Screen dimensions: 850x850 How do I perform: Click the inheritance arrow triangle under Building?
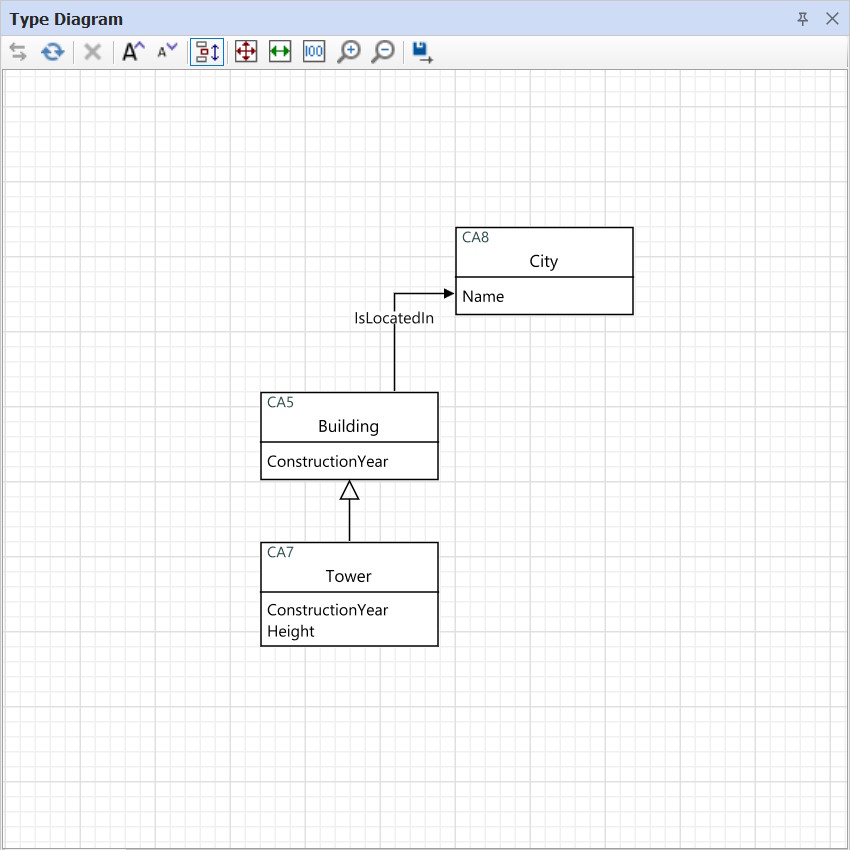350,490
